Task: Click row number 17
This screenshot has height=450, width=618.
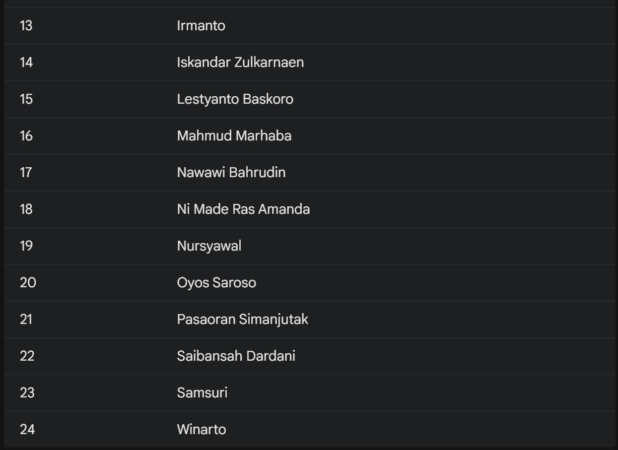Action: coord(26,172)
